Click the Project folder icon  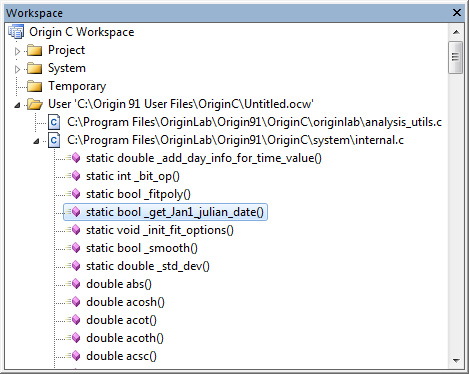[35, 50]
